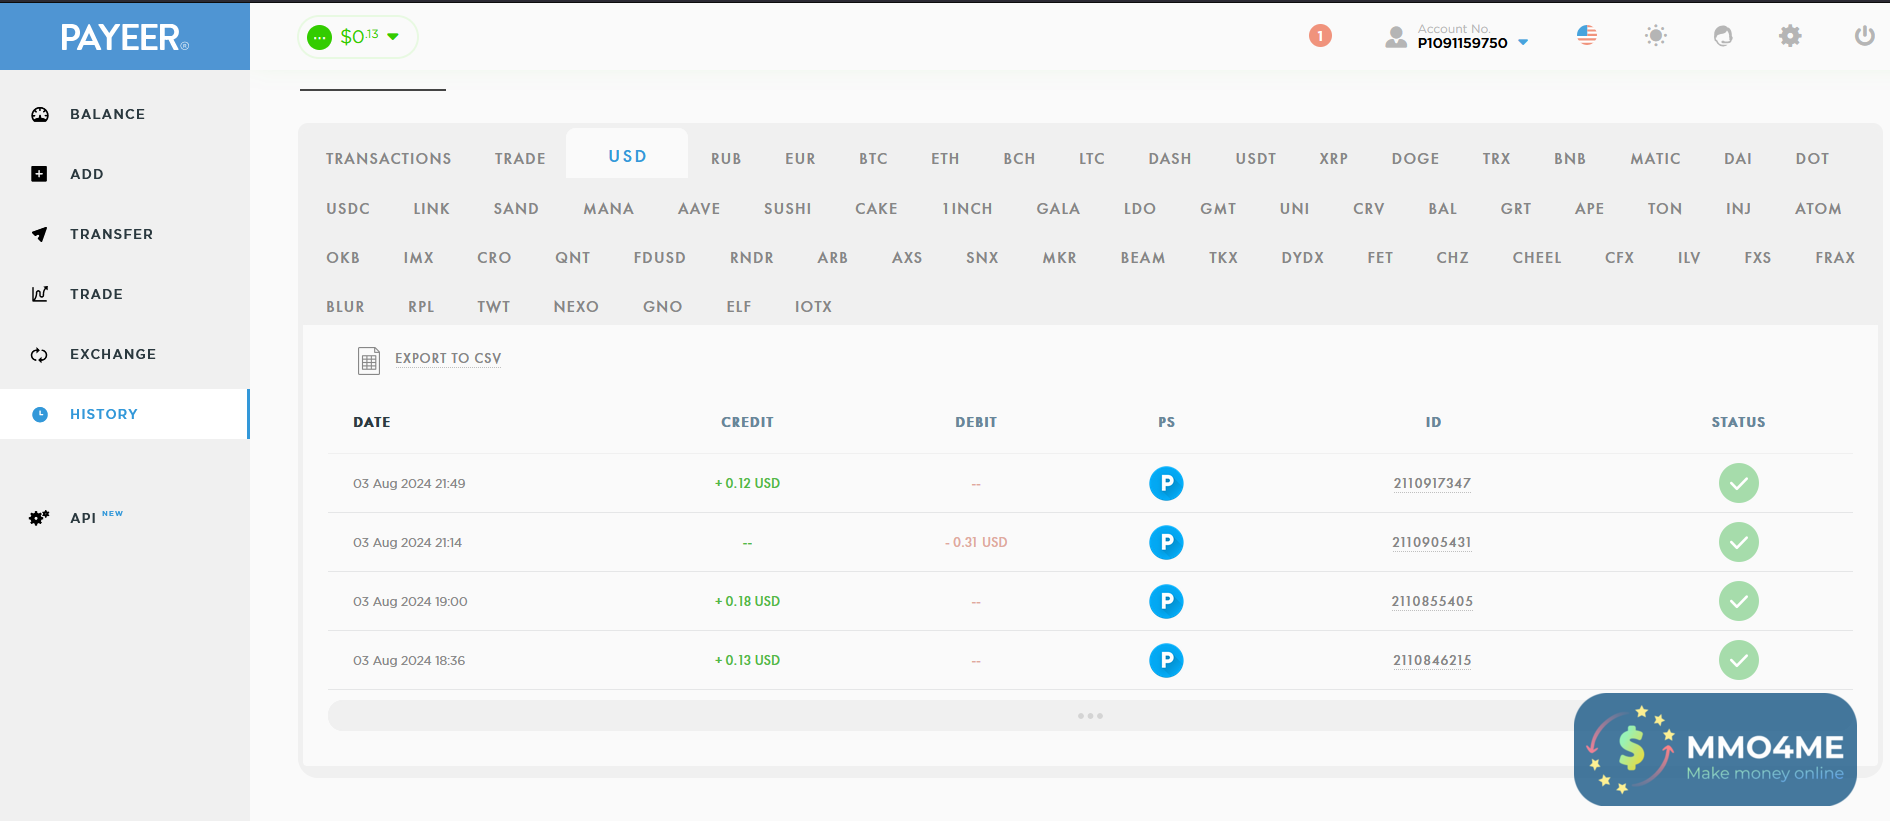This screenshot has height=821, width=1890.
Task: Open the BTC history tab
Action: tap(873, 159)
